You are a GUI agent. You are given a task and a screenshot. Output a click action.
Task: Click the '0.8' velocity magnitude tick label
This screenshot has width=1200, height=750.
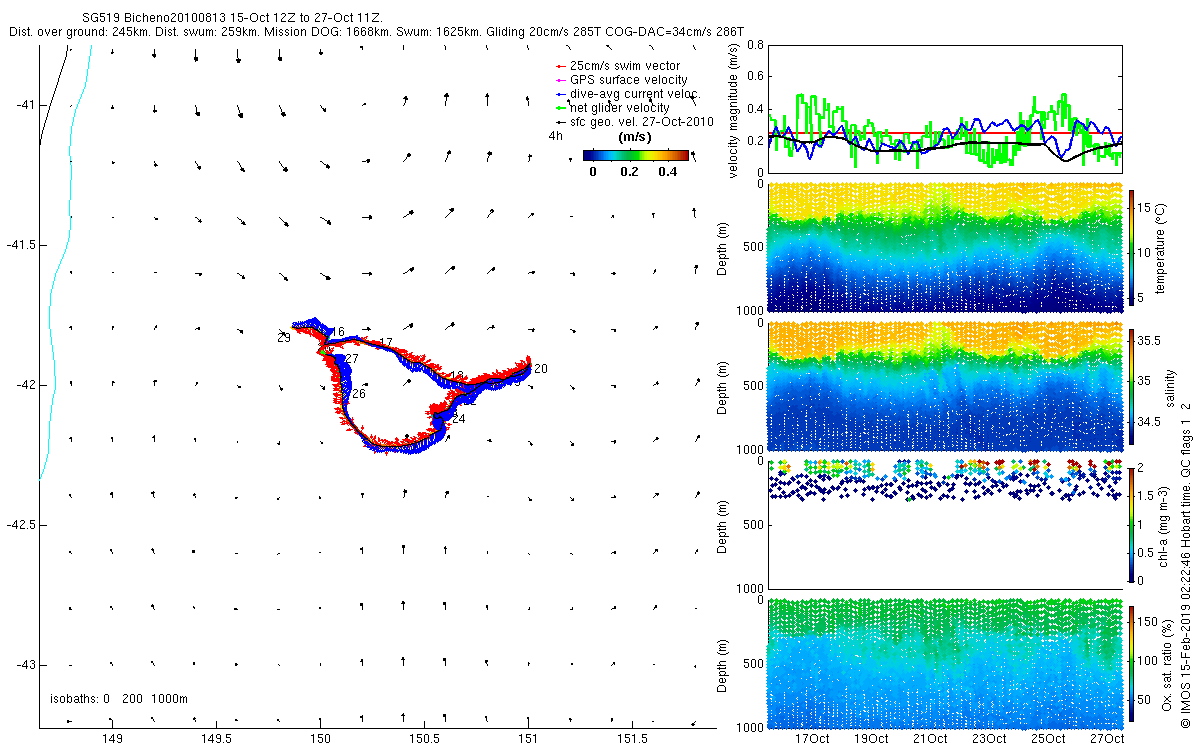pos(756,45)
